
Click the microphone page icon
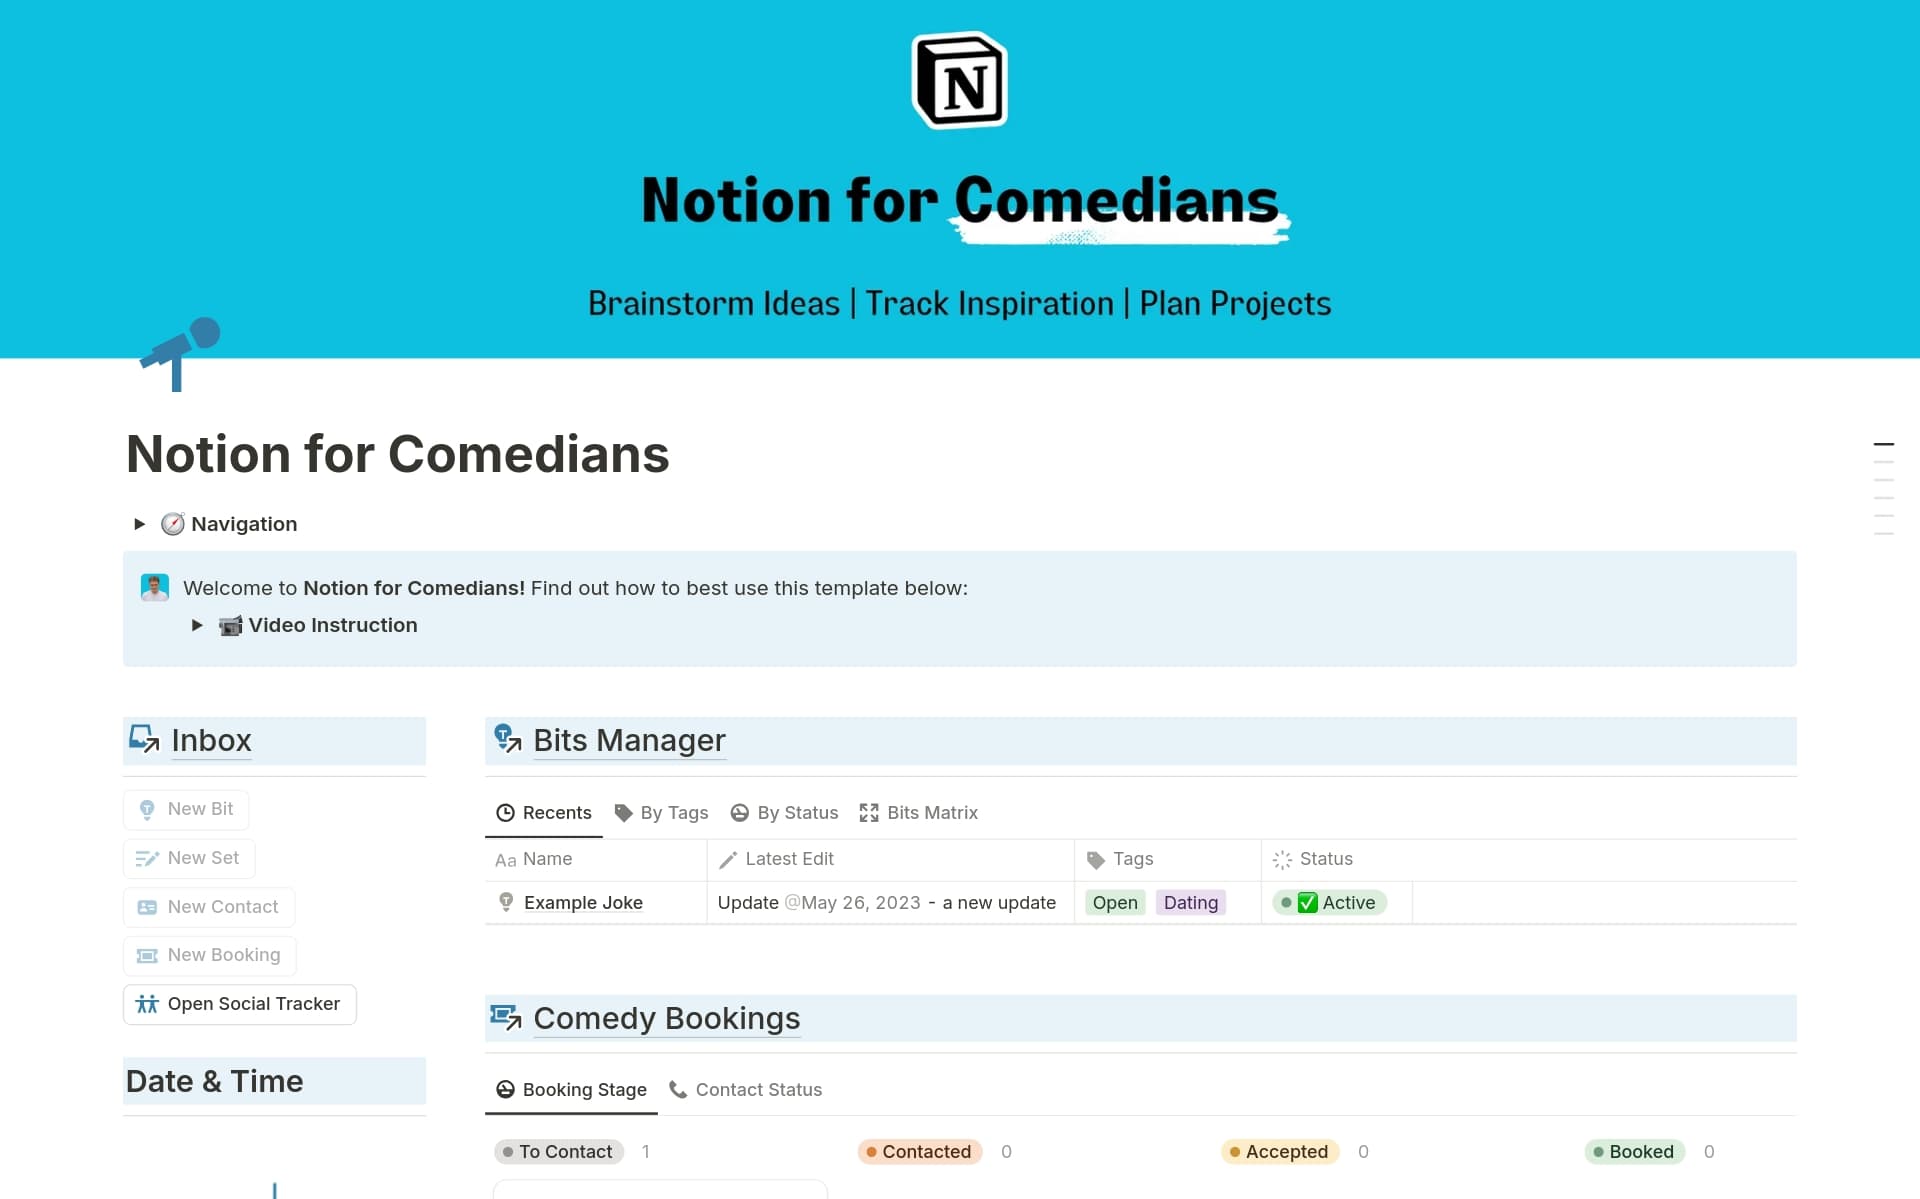coord(181,354)
